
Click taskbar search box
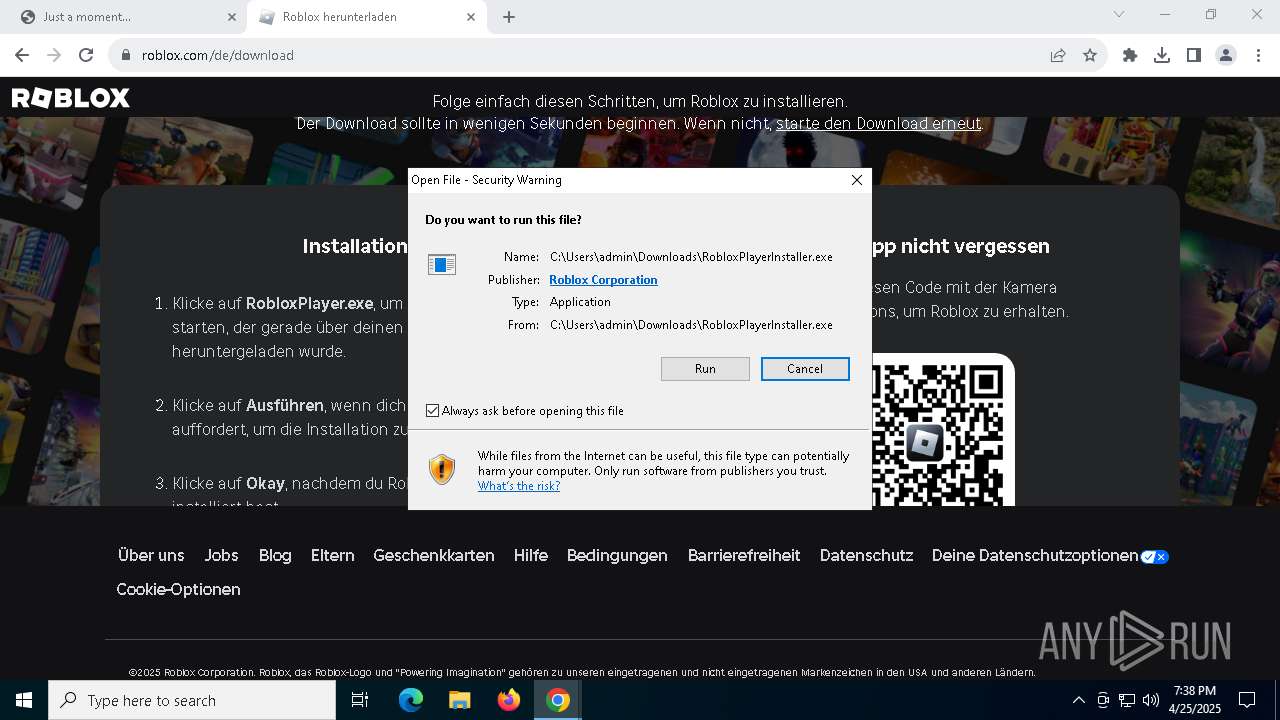192,700
